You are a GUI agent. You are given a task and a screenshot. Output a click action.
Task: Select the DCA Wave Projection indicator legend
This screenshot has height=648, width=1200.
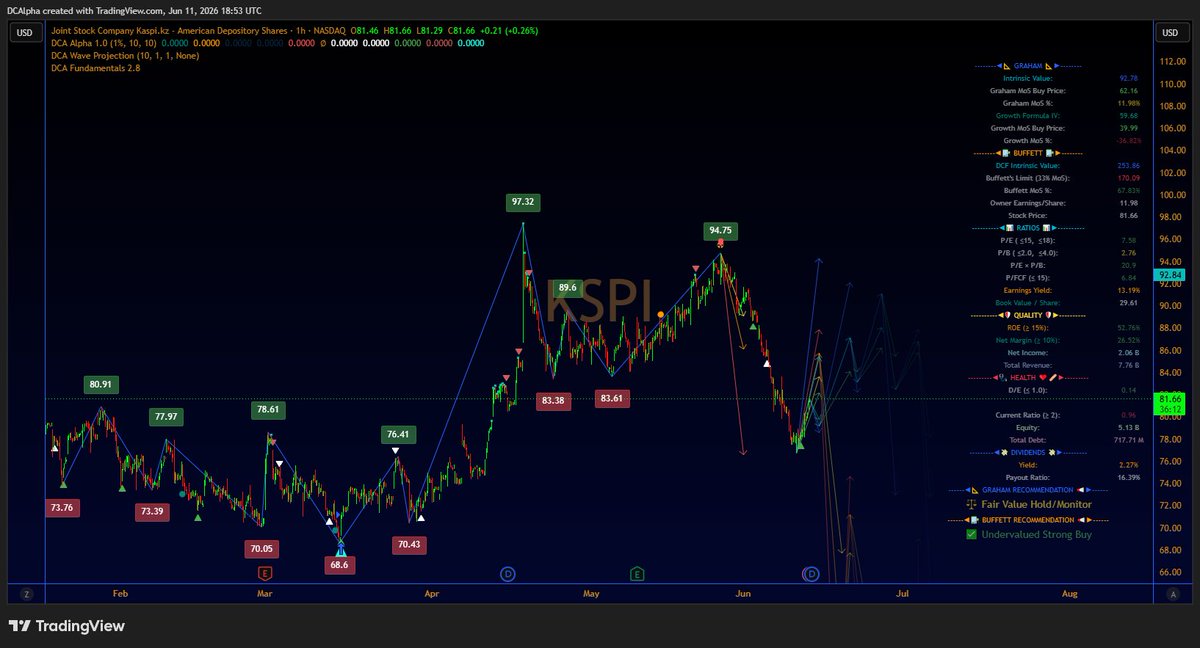[125, 55]
